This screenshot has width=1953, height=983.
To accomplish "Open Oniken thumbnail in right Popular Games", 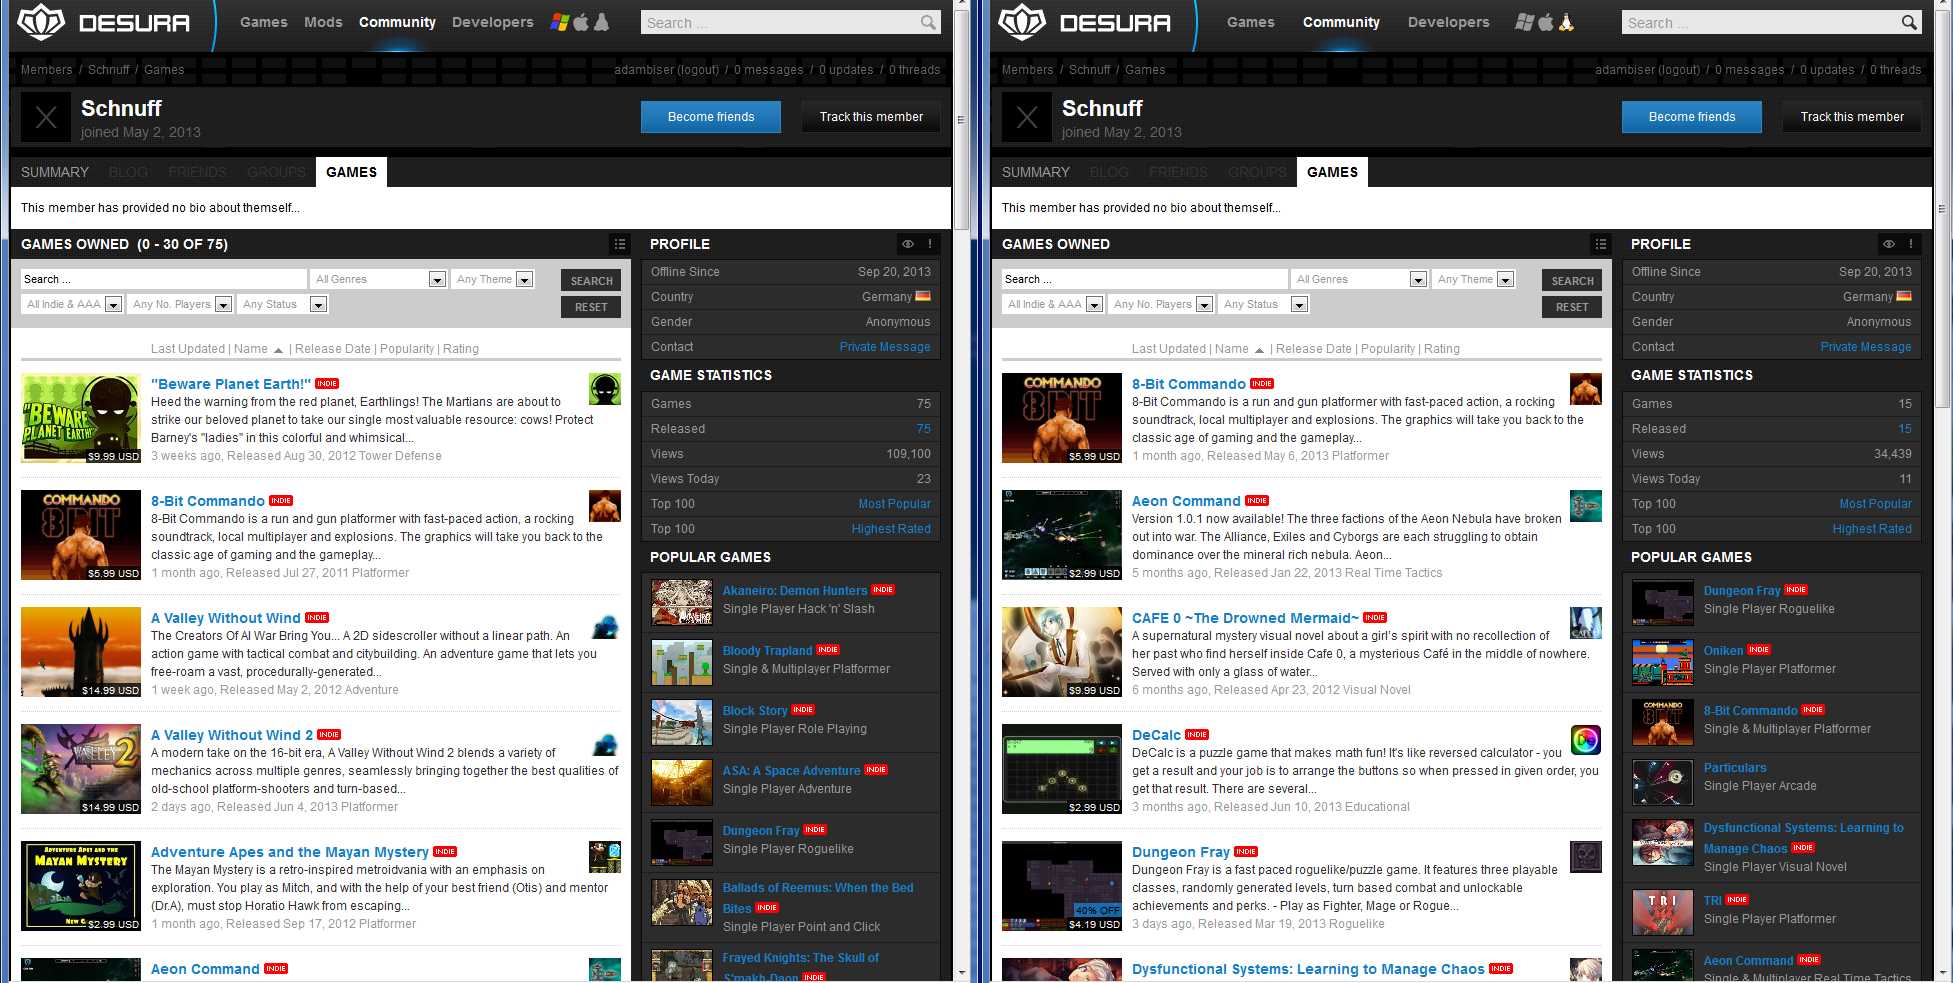I will point(1662,662).
